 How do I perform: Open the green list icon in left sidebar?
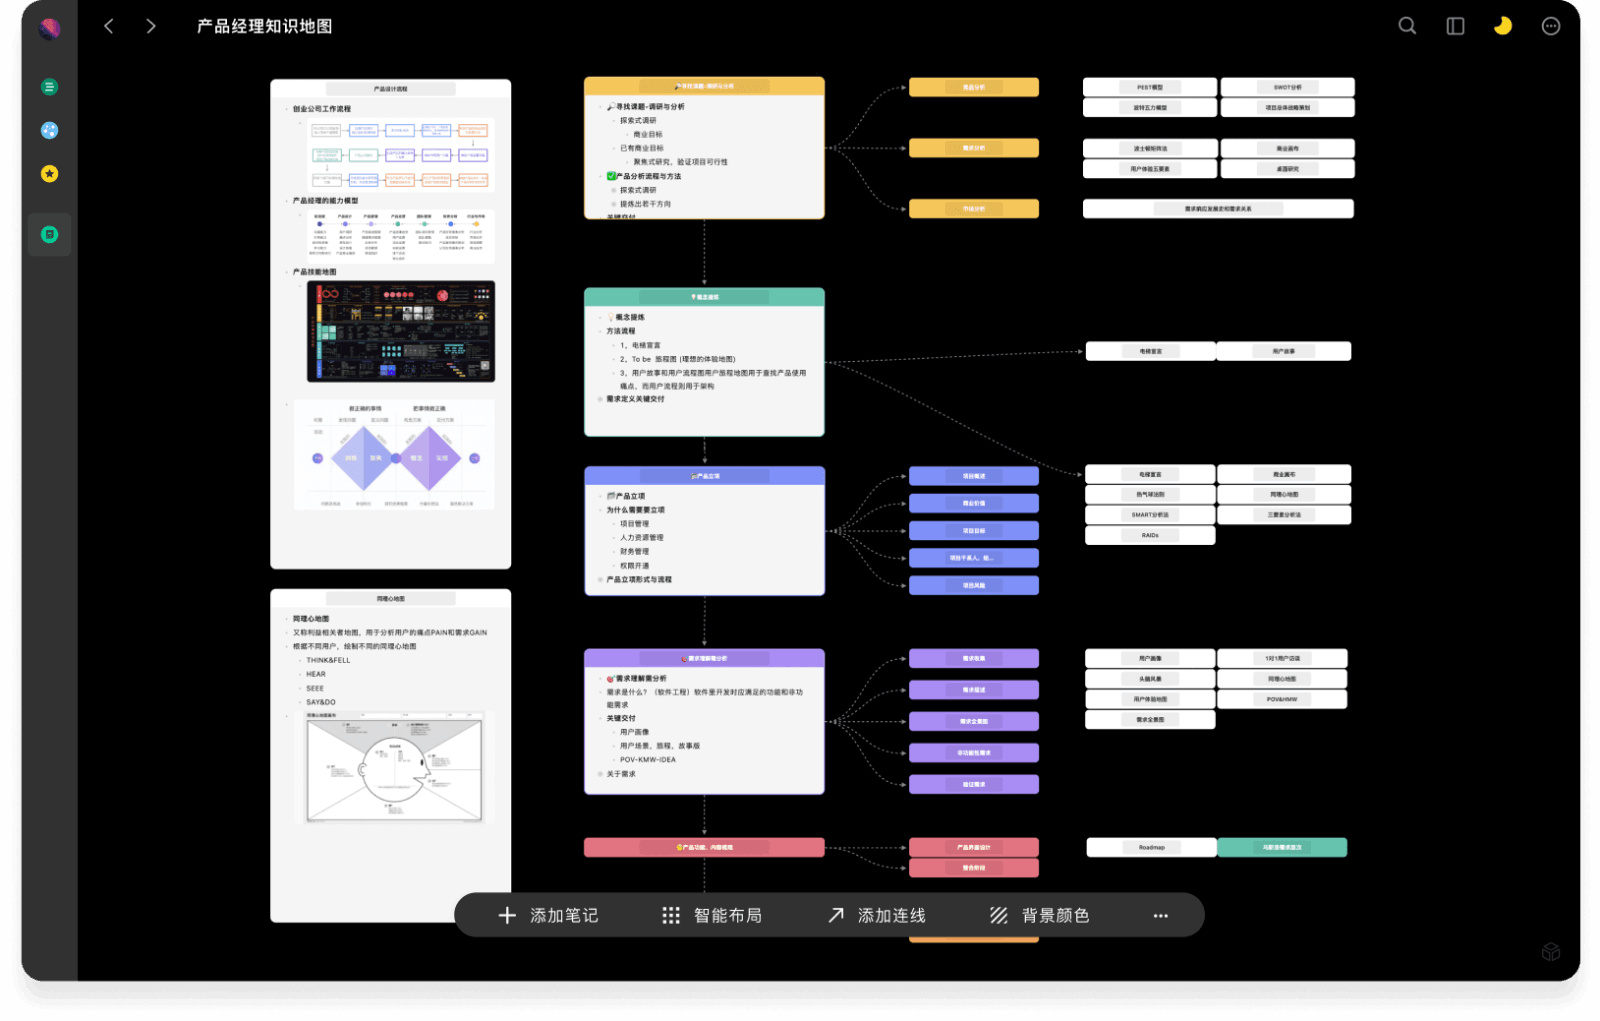(x=49, y=87)
